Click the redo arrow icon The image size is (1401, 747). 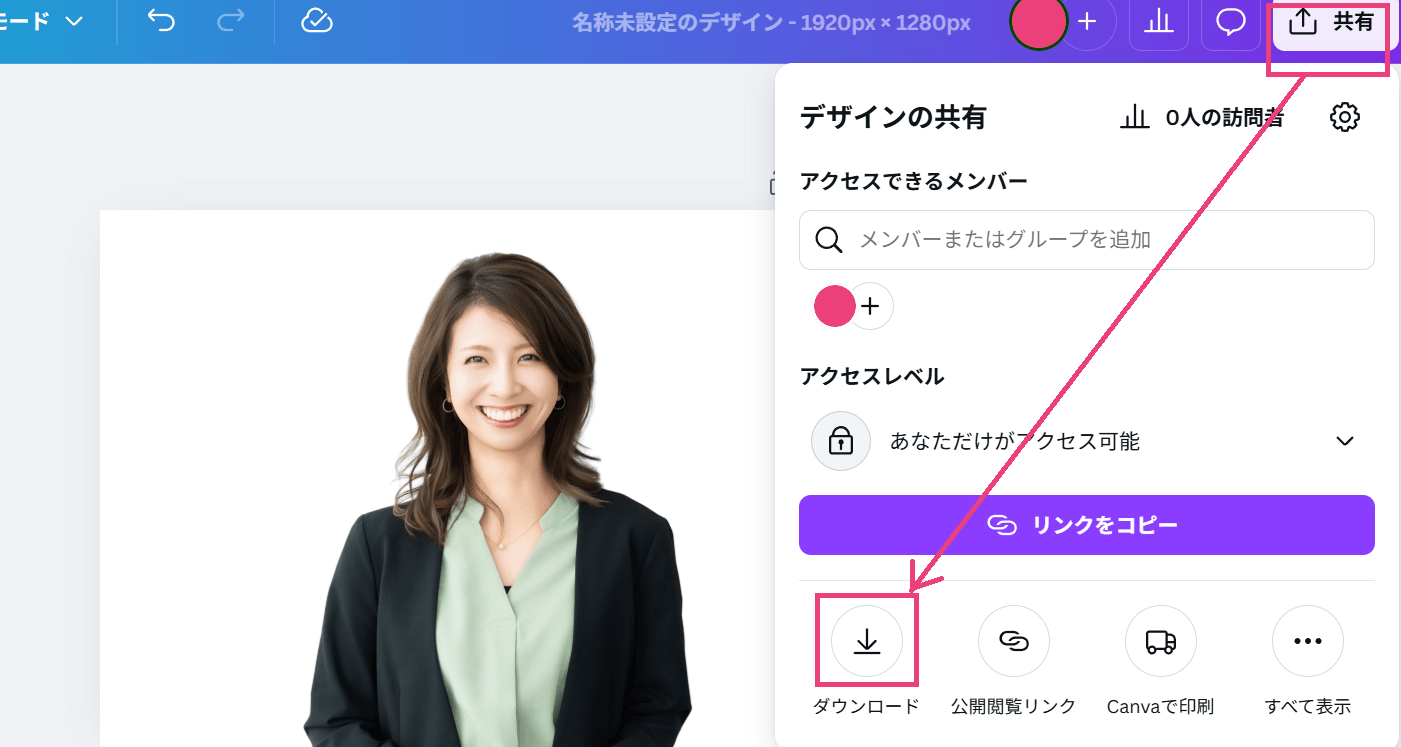[x=230, y=22]
